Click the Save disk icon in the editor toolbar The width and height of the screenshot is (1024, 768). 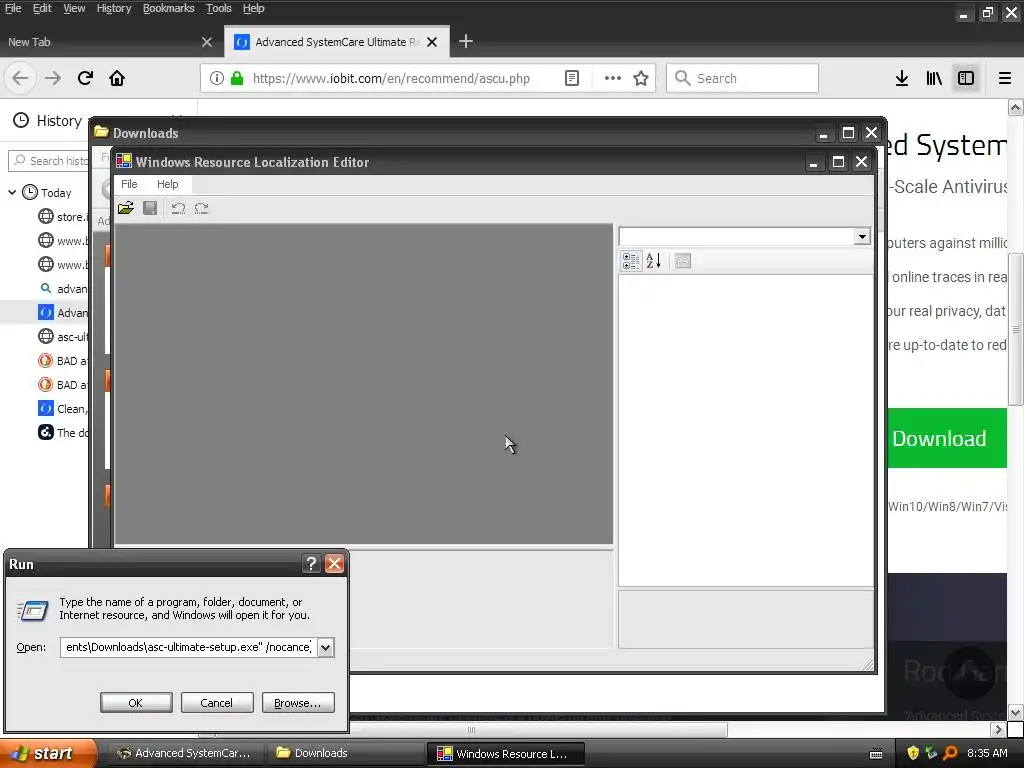click(x=150, y=208)
